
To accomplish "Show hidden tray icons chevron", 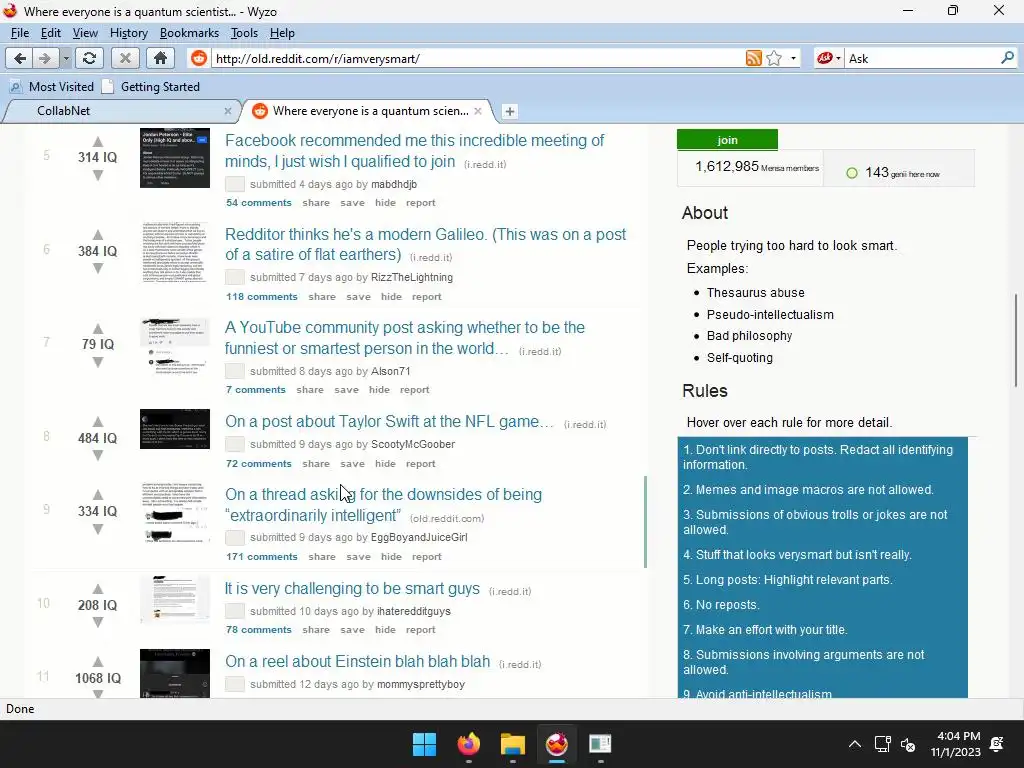I will [x=854, y=744].
